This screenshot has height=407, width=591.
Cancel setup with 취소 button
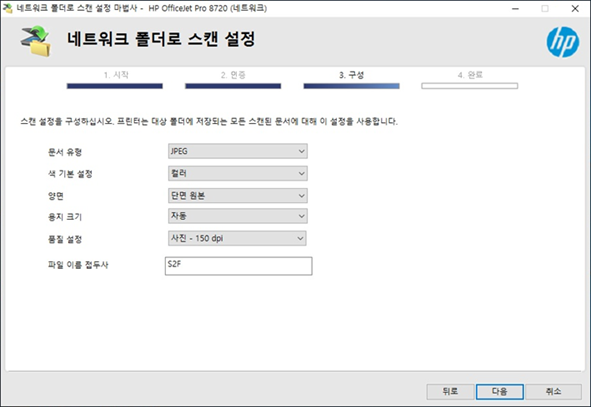click(x=553, y=392)
